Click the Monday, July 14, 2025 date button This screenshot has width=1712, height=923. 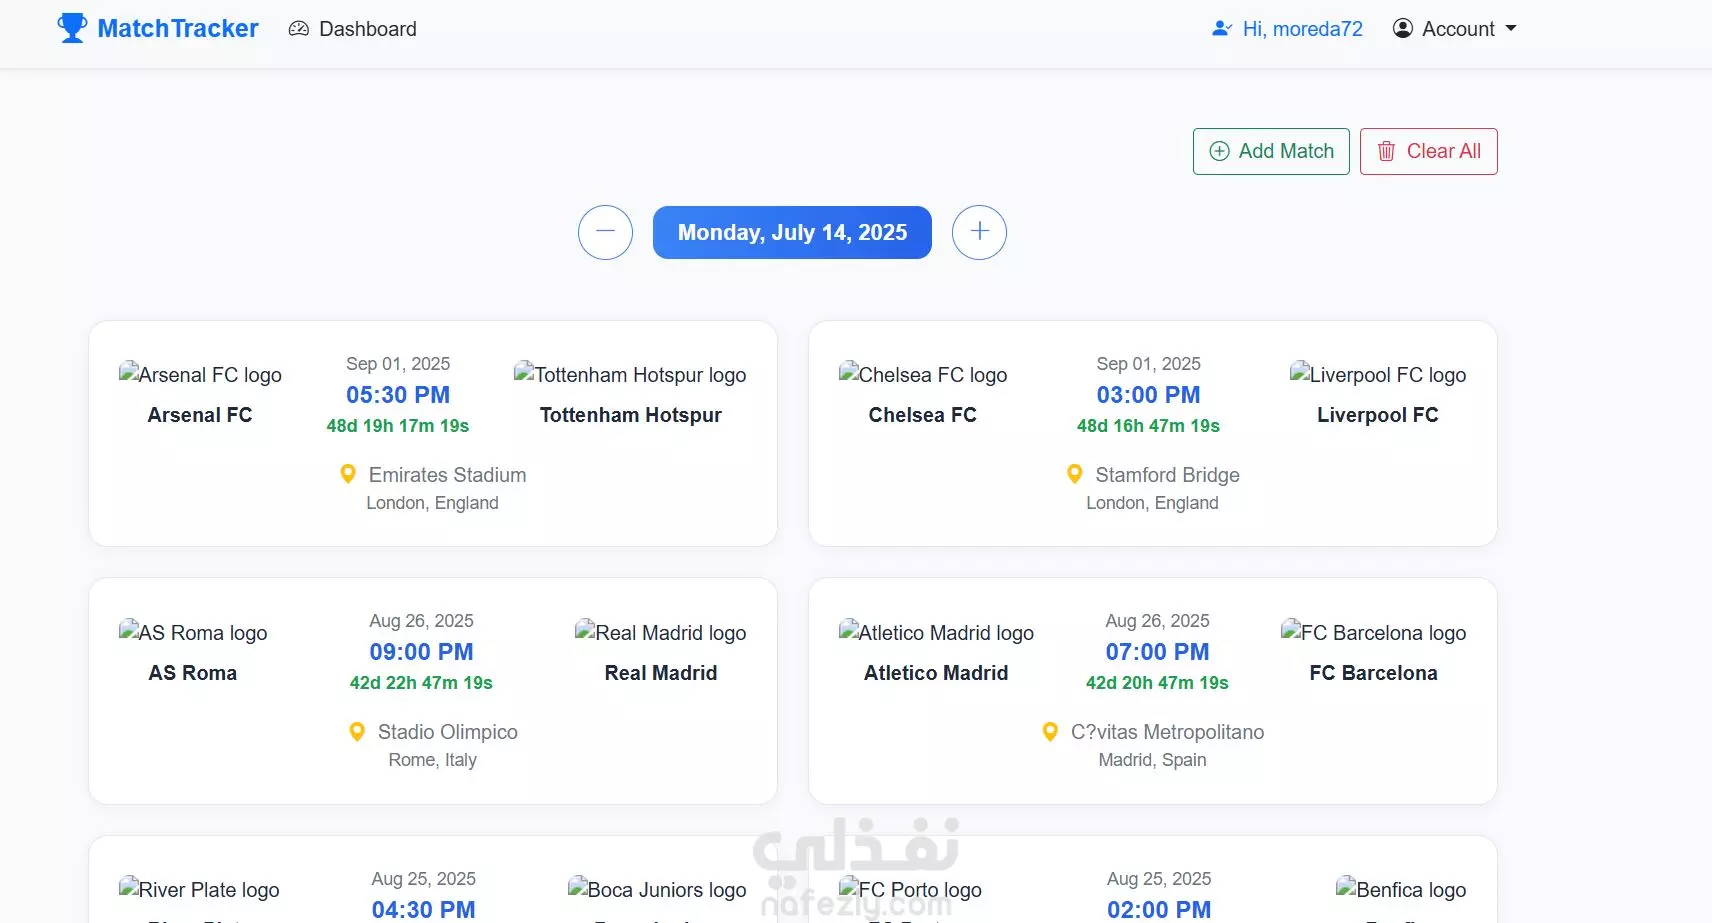792,232
